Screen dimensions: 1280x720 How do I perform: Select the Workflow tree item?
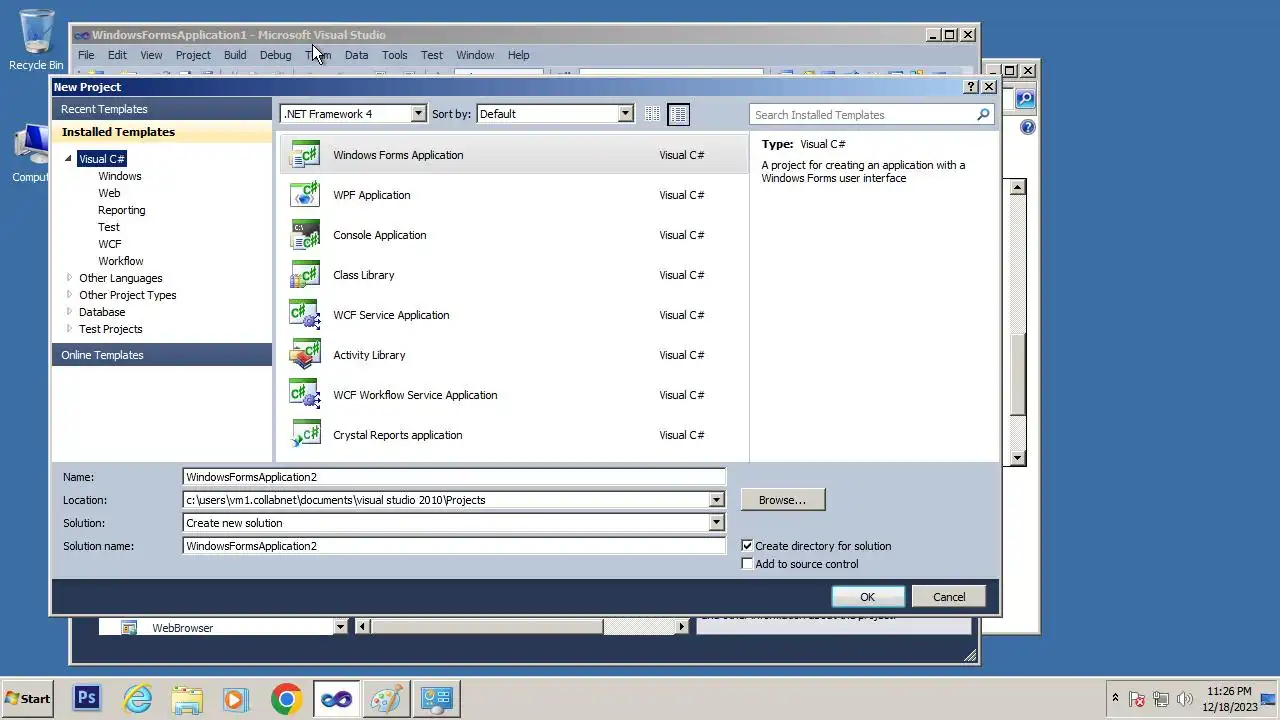click(121, 261)
